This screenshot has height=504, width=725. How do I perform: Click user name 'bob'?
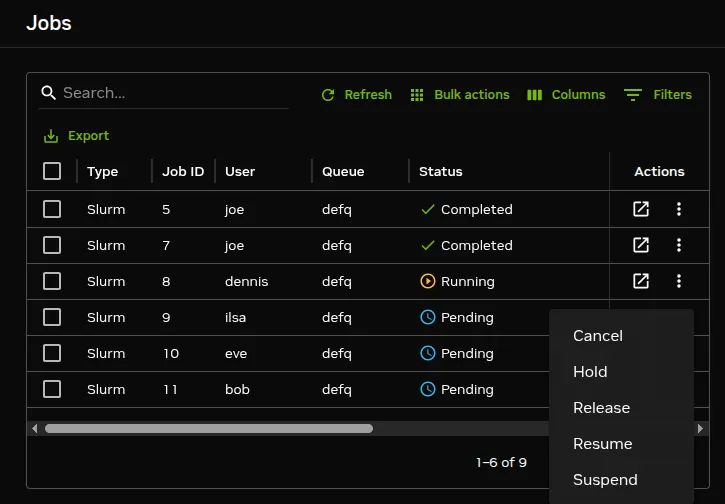[237, 389]
